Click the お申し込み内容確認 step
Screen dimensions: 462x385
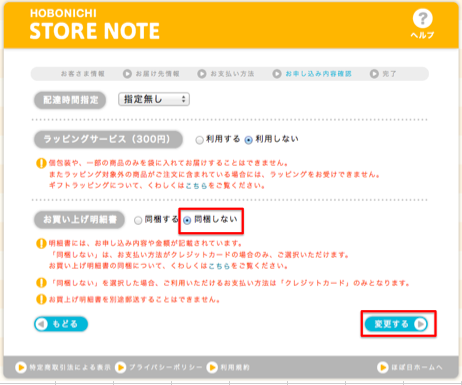tap(318, 74)
